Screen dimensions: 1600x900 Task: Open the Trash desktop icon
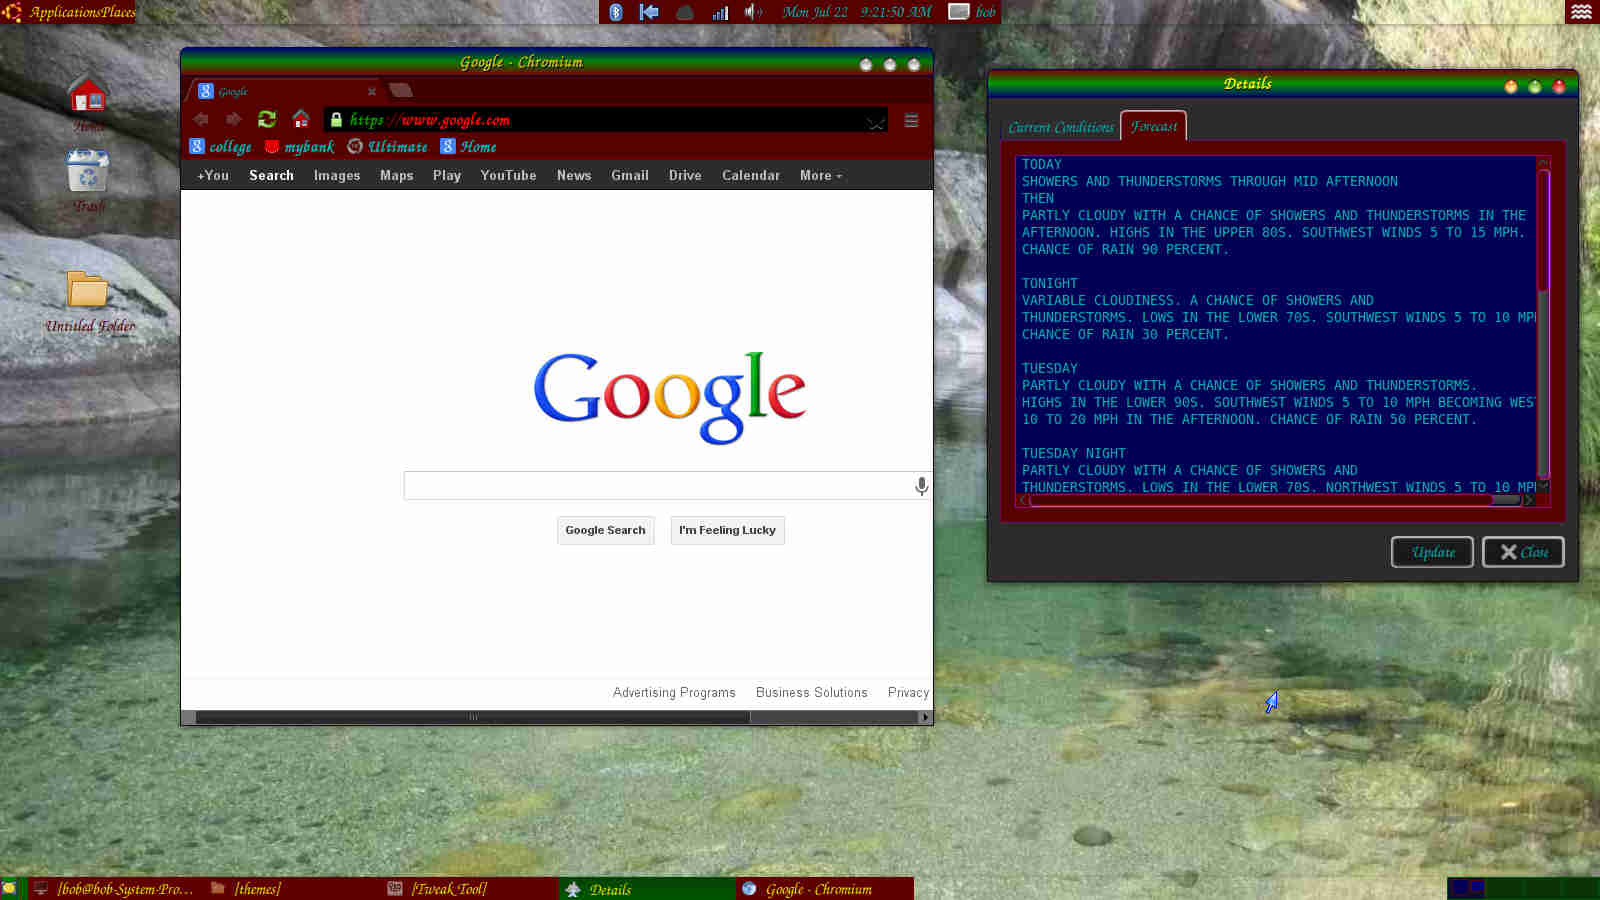[x=88, y=180]
